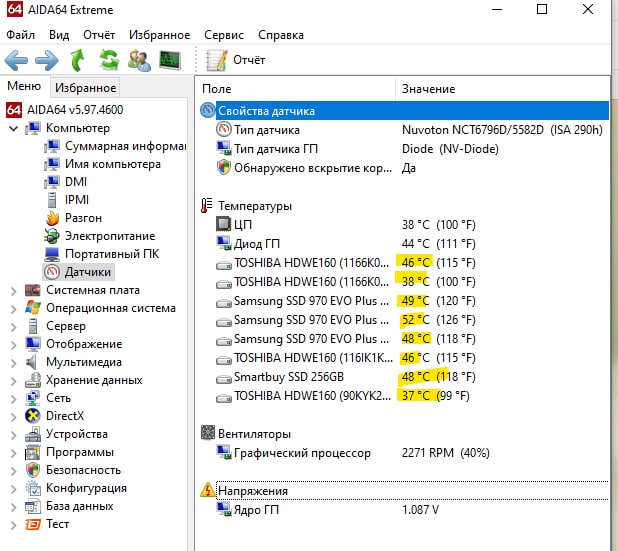Open the users manage icon in toolbar

(x=139, y=60)
